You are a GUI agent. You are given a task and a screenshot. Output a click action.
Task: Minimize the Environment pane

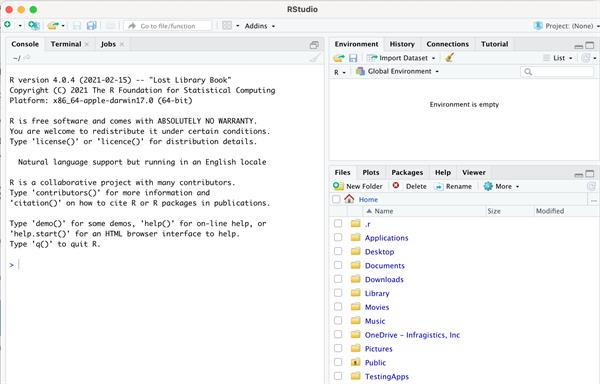(x=579, y=46)
